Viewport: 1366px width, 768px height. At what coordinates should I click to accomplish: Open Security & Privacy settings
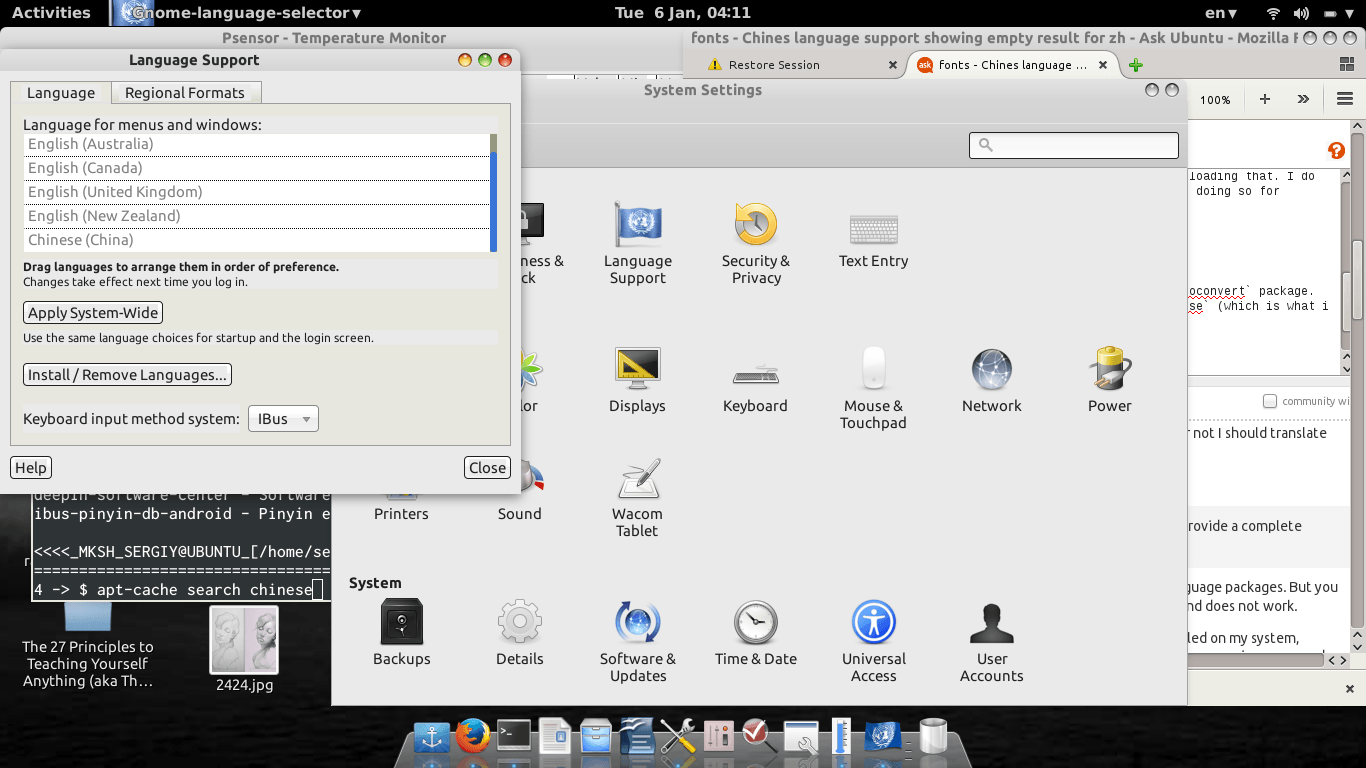point(755,243)
